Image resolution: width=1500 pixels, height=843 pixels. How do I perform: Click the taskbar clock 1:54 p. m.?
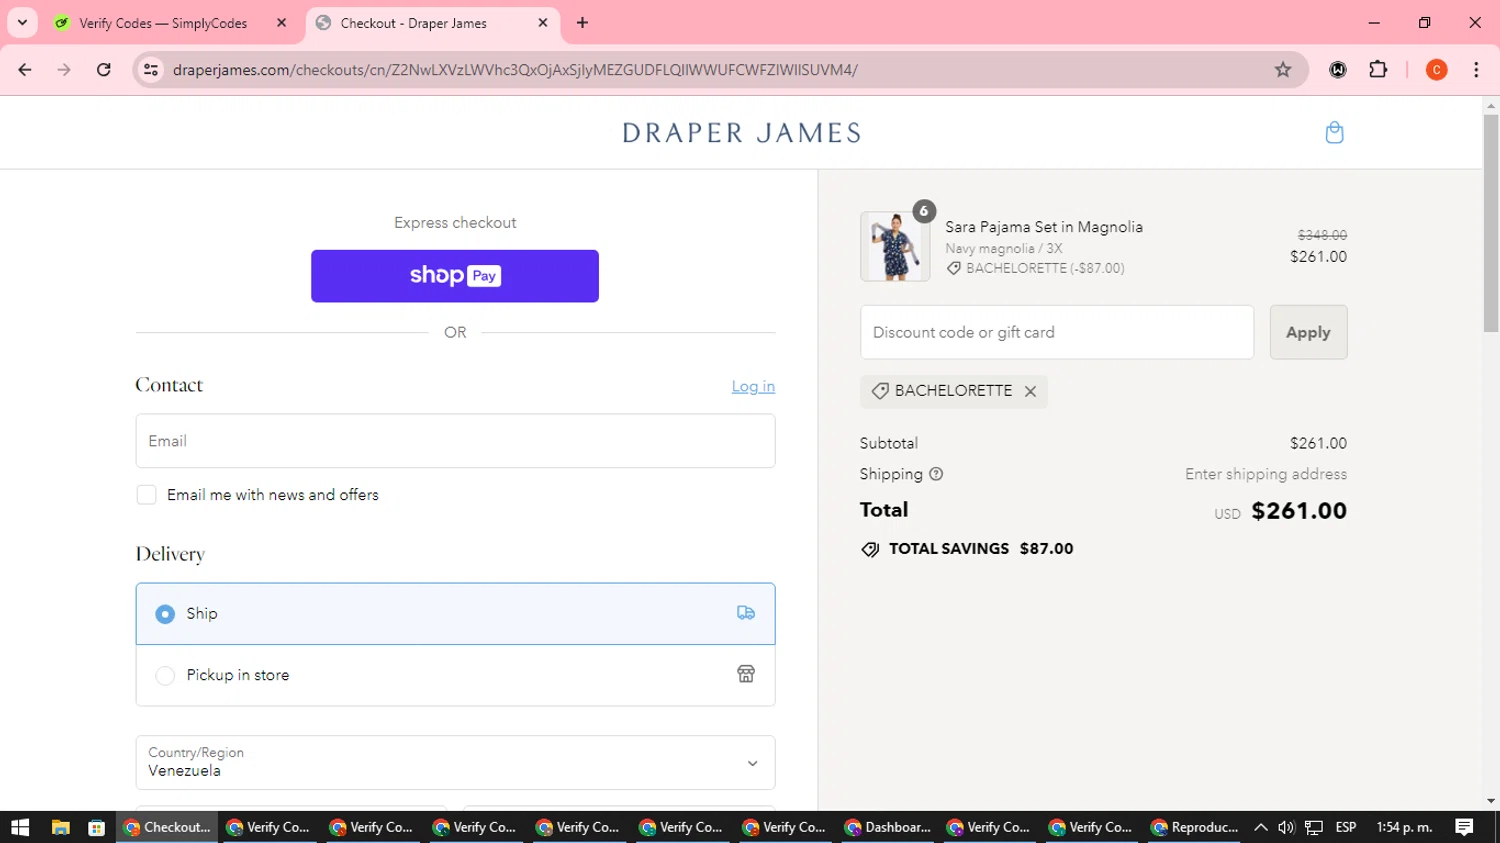[1404, 827]
